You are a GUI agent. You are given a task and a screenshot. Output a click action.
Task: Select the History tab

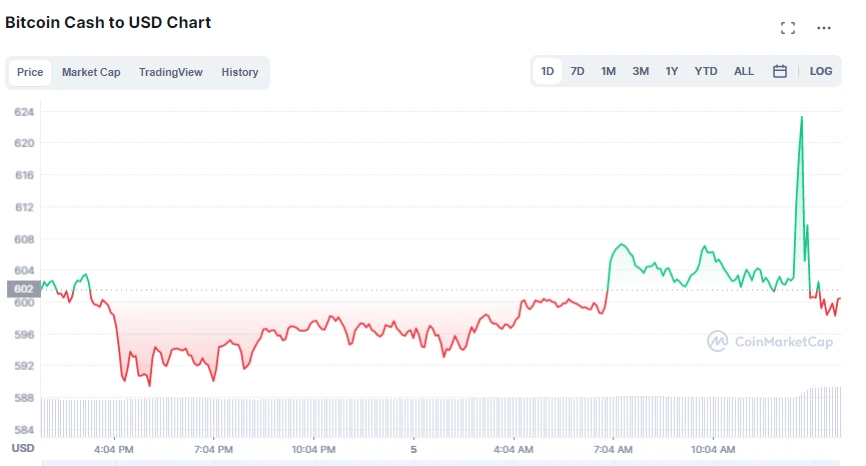[240, 72]
